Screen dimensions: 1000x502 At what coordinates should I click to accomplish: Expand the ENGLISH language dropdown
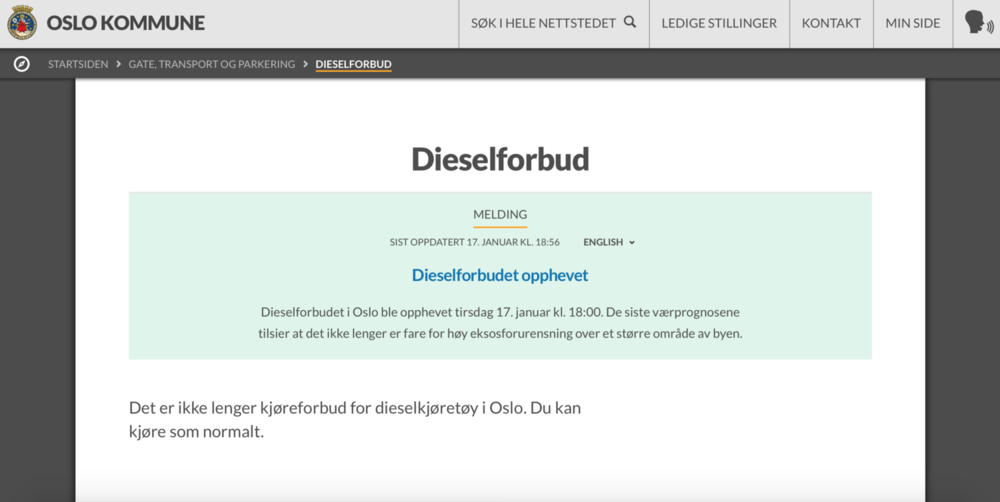point(609,242)
